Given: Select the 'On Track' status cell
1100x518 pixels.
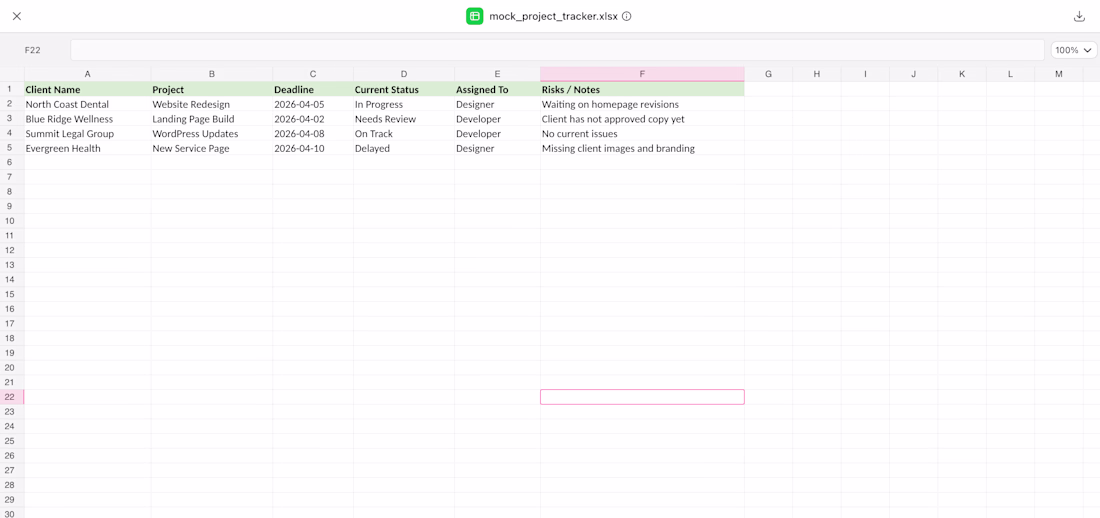Looking at the screenshot, I should (x=404, y=133).
